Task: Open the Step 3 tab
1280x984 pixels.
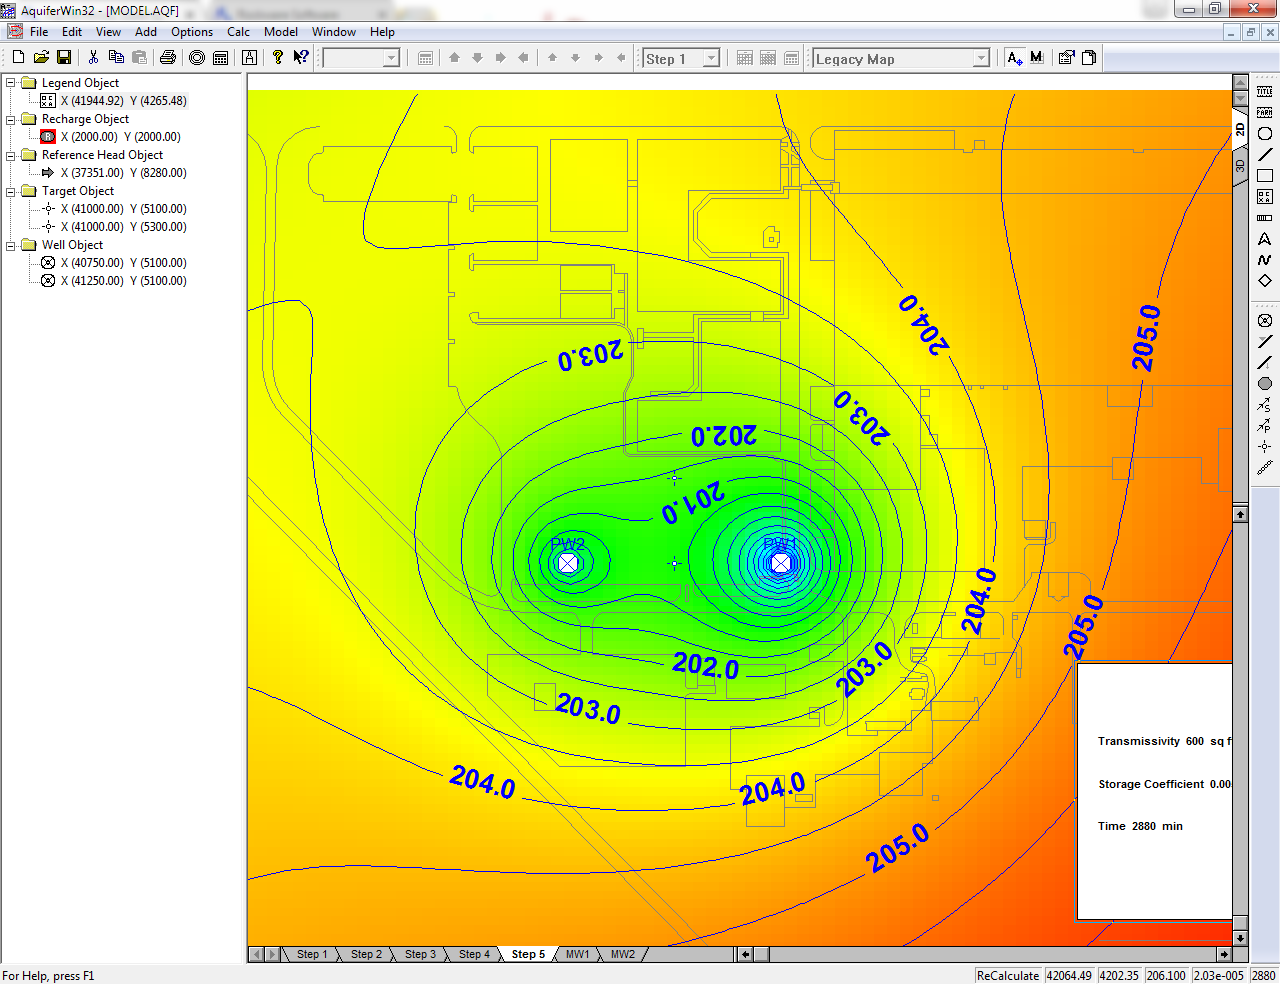Action: 420,954
